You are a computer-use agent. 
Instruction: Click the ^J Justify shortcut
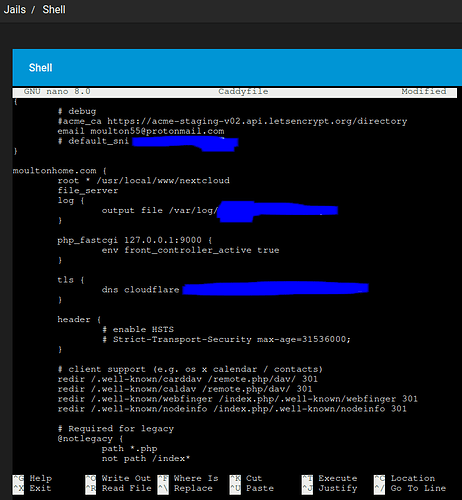329,489
